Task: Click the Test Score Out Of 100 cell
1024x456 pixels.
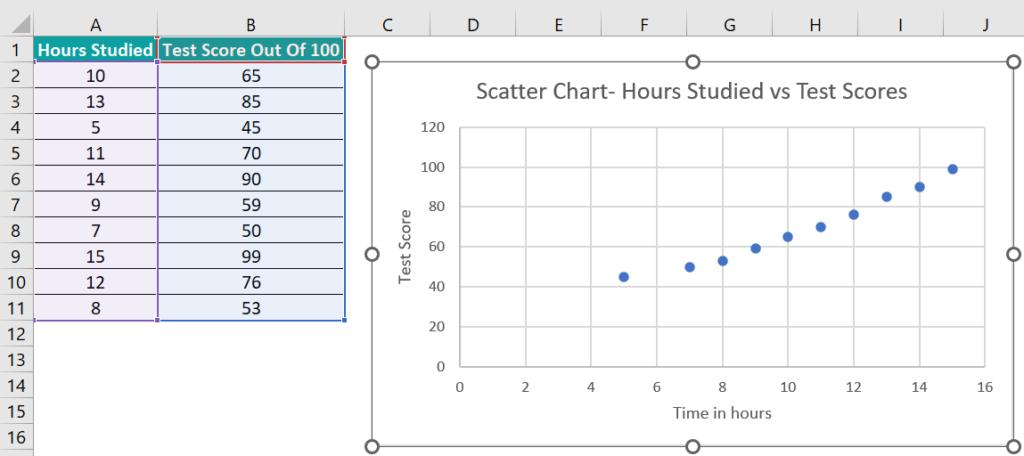Action: pyautogui.click(x=251, y=50)
